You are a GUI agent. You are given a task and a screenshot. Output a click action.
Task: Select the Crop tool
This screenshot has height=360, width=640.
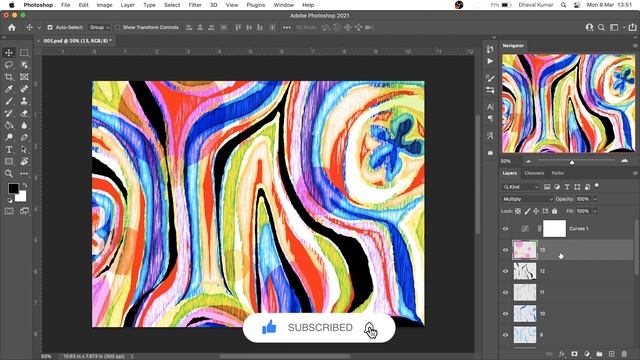[x=9, y=77]
